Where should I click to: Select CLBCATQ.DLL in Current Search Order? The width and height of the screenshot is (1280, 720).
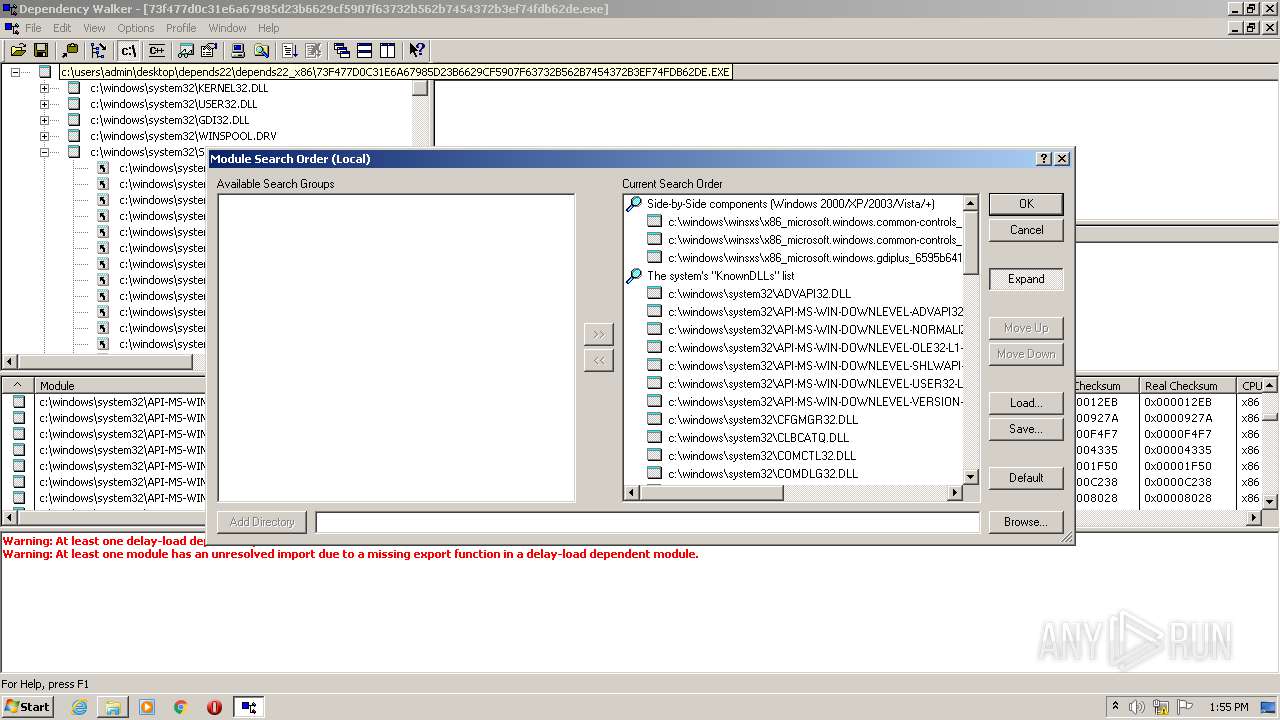(758, 438)
